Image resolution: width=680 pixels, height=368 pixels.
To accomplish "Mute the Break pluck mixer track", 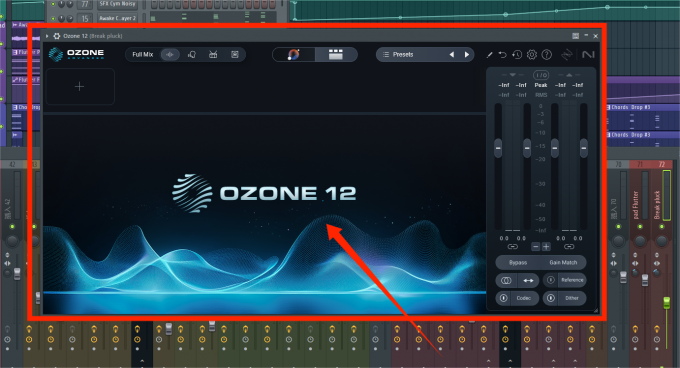I will point(662,227).
